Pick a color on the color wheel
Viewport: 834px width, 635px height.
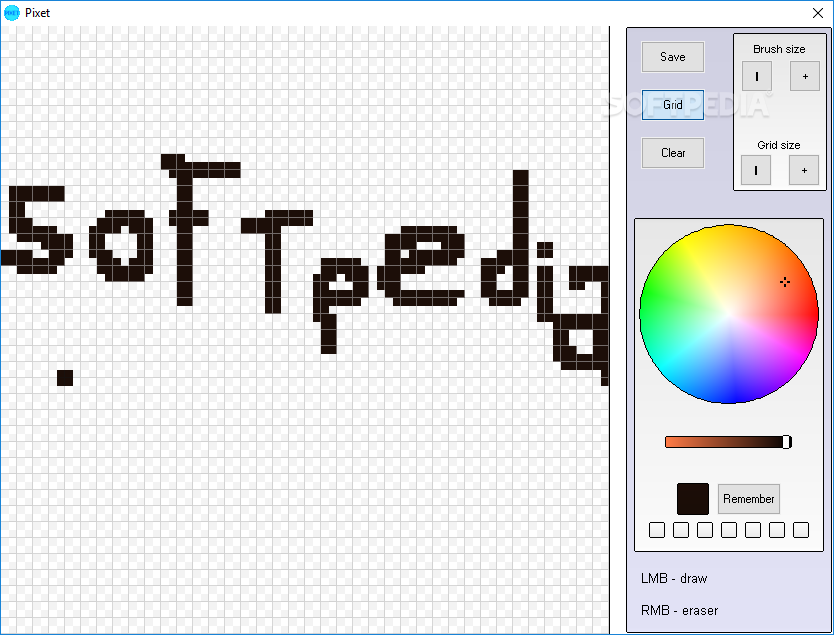[x=729, y=314]
